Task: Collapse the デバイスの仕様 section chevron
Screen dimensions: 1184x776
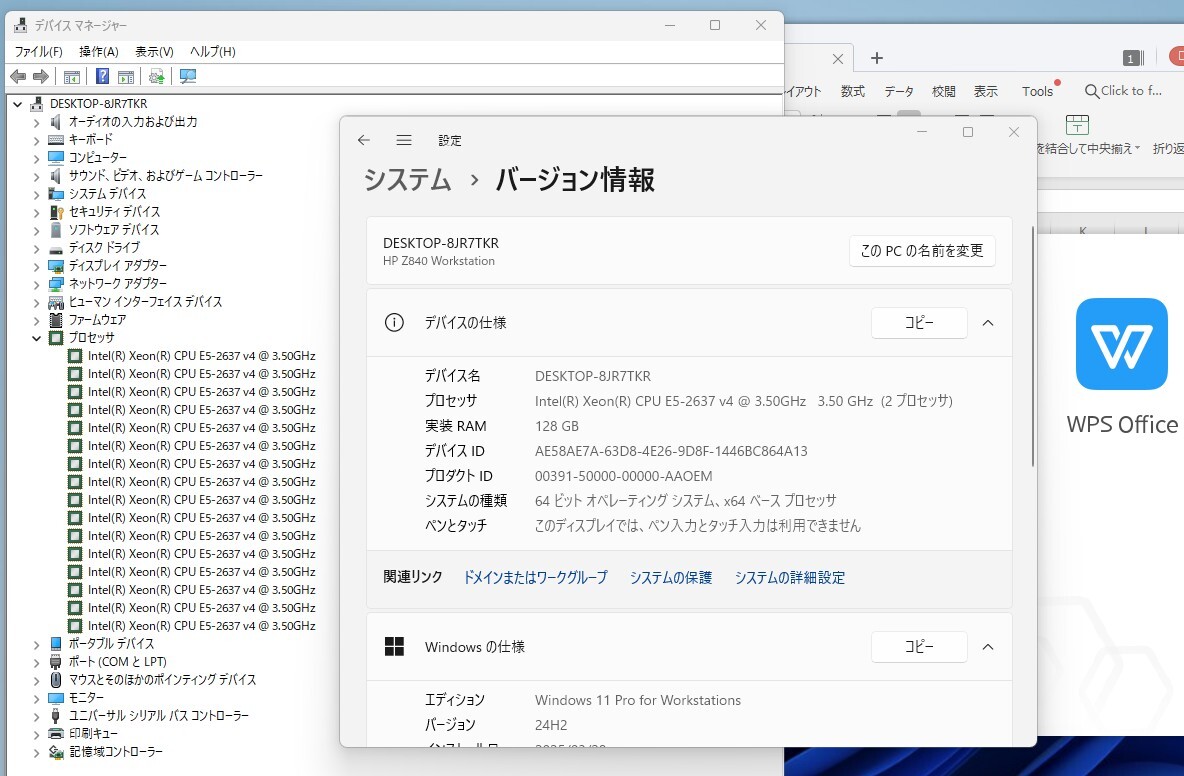Action: pos(988,323)
